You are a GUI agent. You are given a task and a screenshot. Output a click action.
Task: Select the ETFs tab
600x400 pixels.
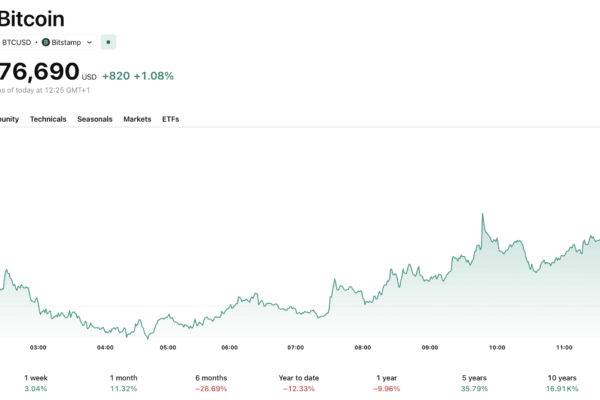tap(171, 119)
